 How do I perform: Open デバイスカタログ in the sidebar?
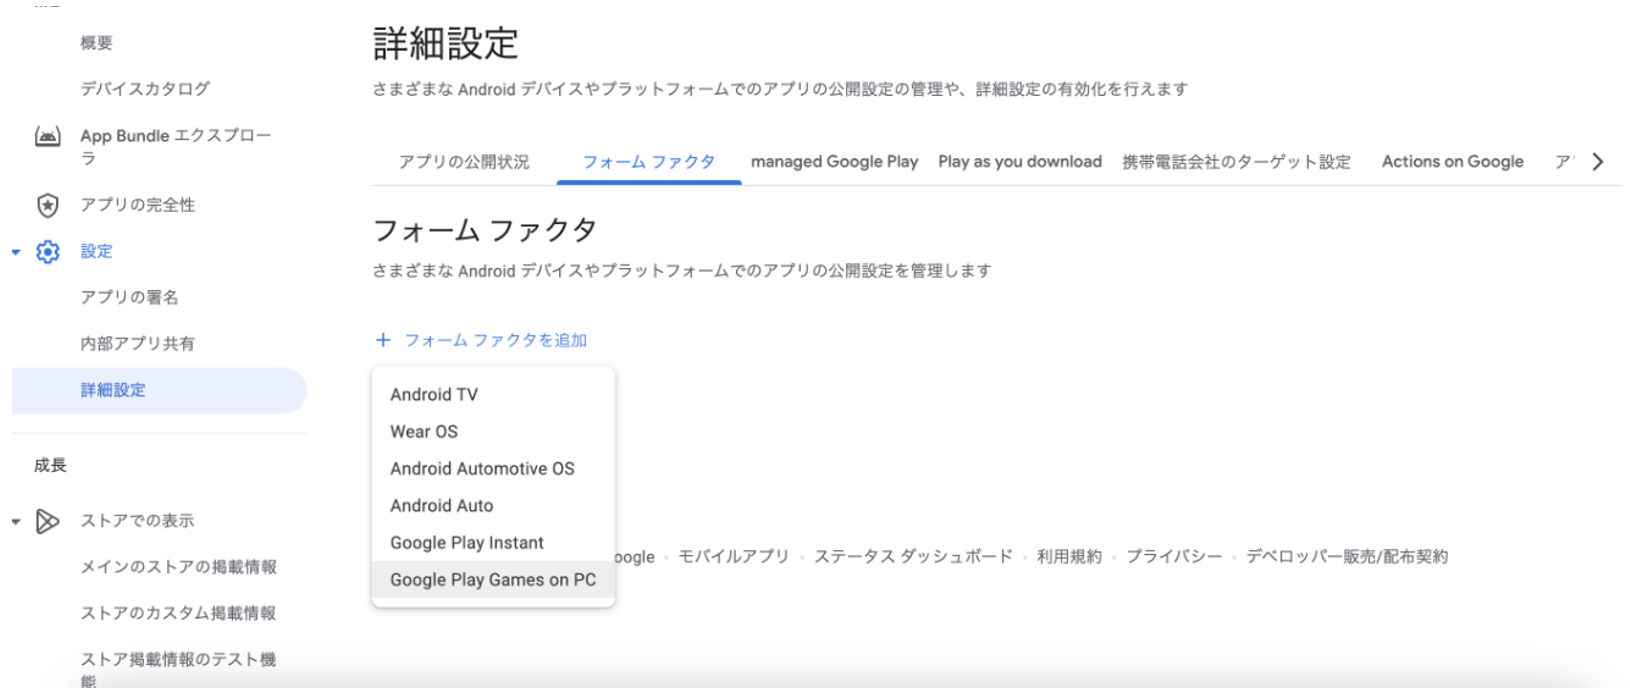145,89
